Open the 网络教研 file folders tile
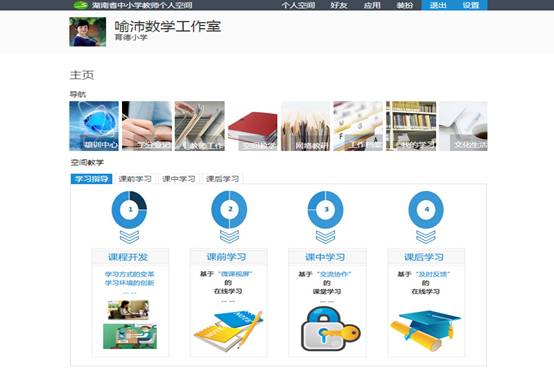This screenshot has height=370, width=554. [305, 126]
